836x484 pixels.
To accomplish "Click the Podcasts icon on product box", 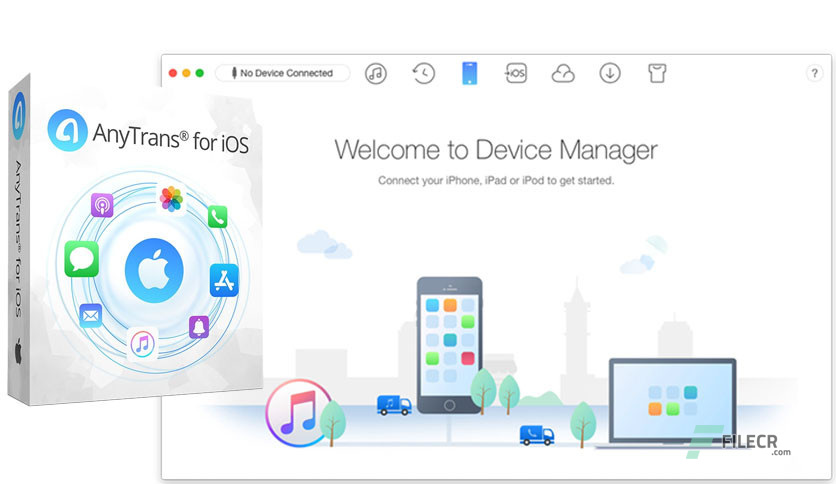I will coord(102,205).
